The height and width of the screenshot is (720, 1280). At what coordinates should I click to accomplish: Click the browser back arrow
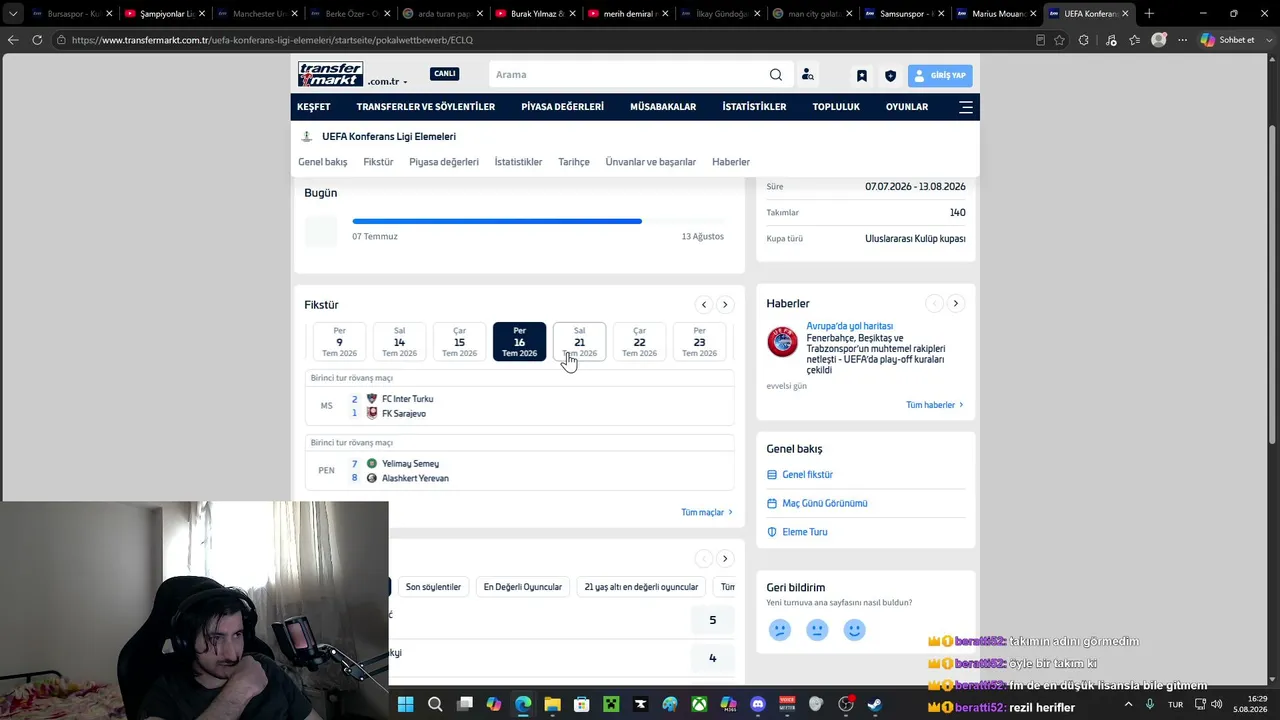13,40
